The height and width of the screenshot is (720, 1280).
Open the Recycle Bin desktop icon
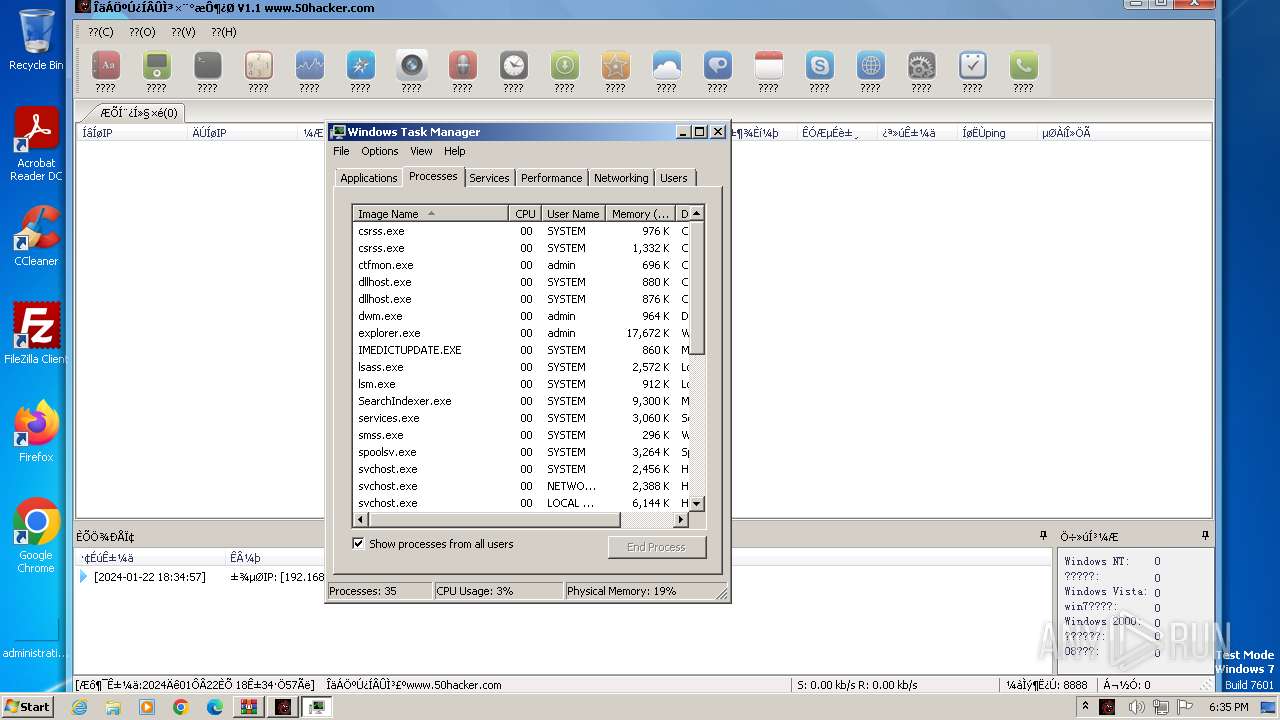point(36,40)
